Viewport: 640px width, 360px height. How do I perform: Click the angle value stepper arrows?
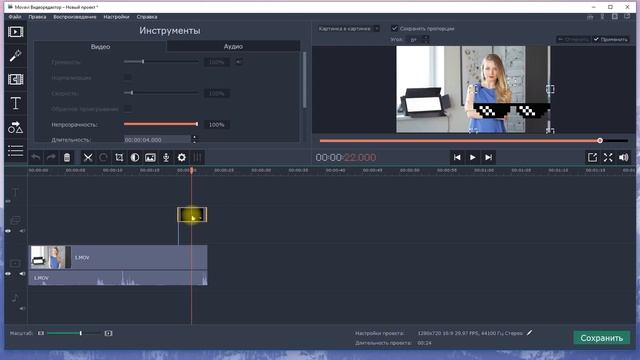click(x=425, y=39)
